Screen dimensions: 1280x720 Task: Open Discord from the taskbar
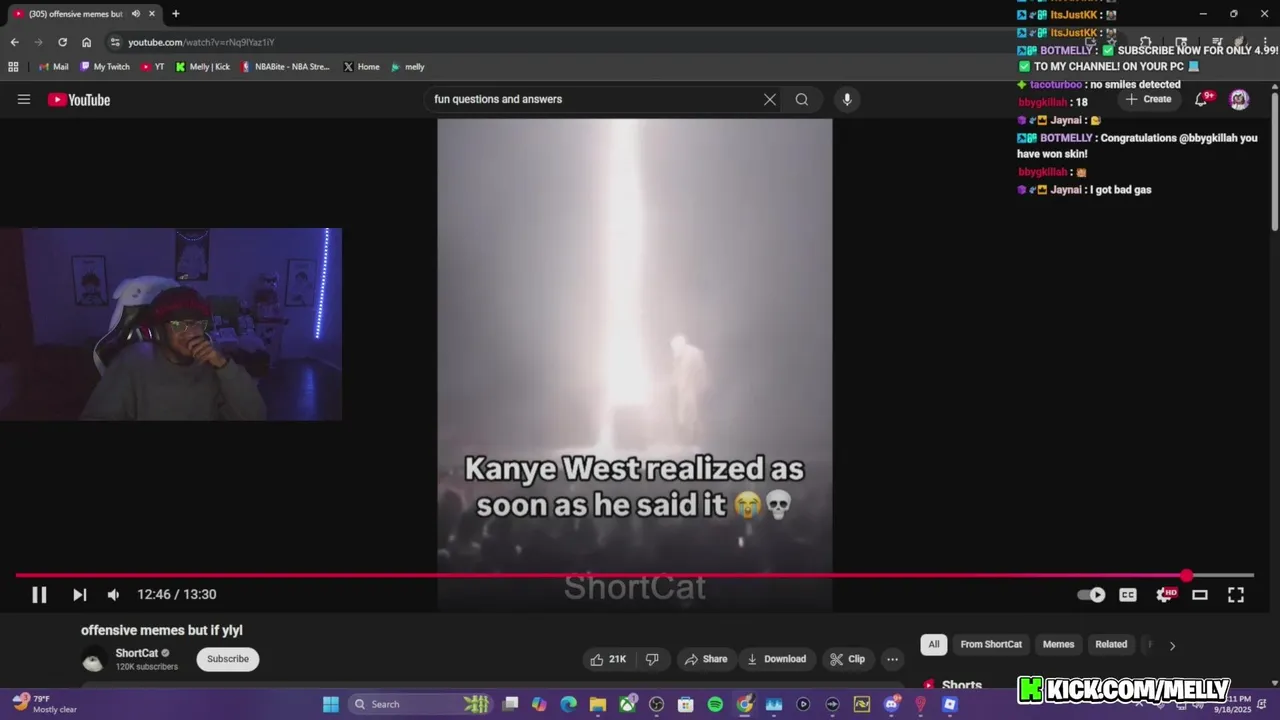891,704
